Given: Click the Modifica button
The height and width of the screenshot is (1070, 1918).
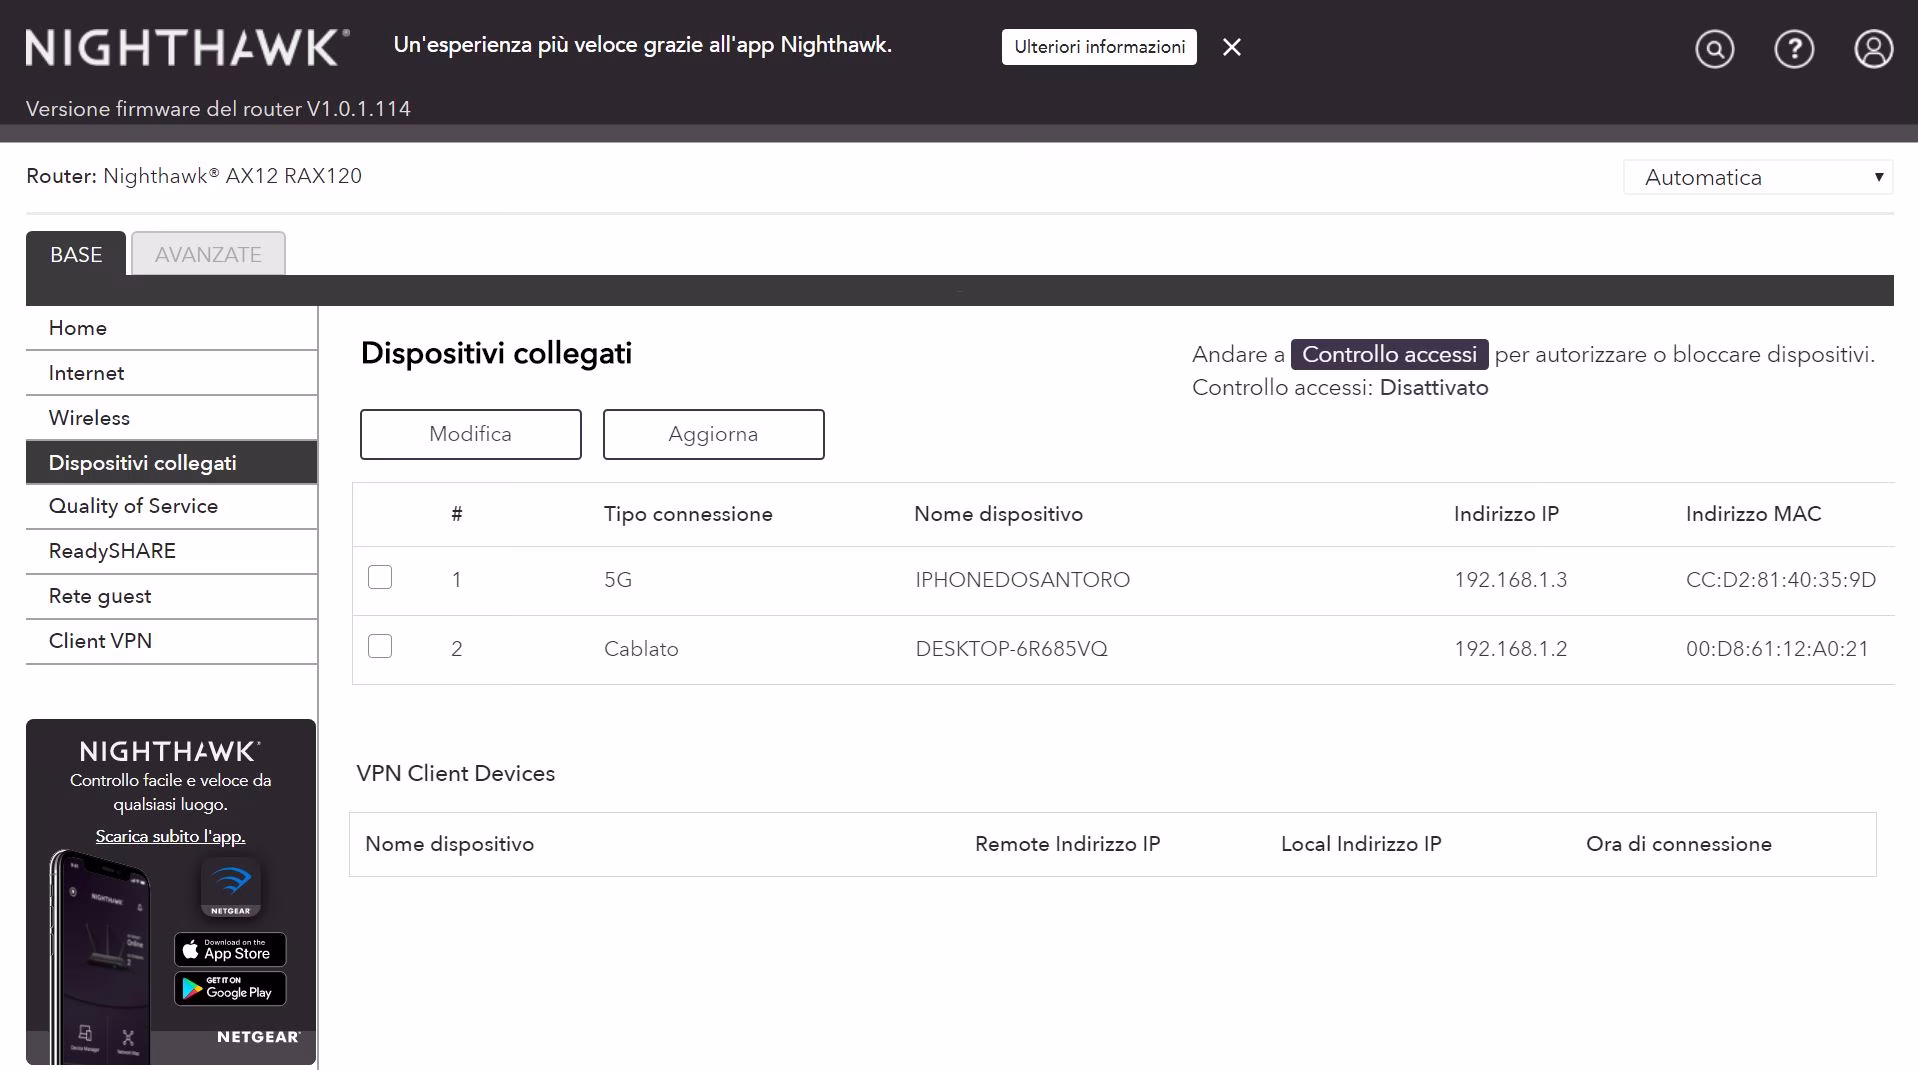Looking at the screenshot, I should tap(471, 434).
